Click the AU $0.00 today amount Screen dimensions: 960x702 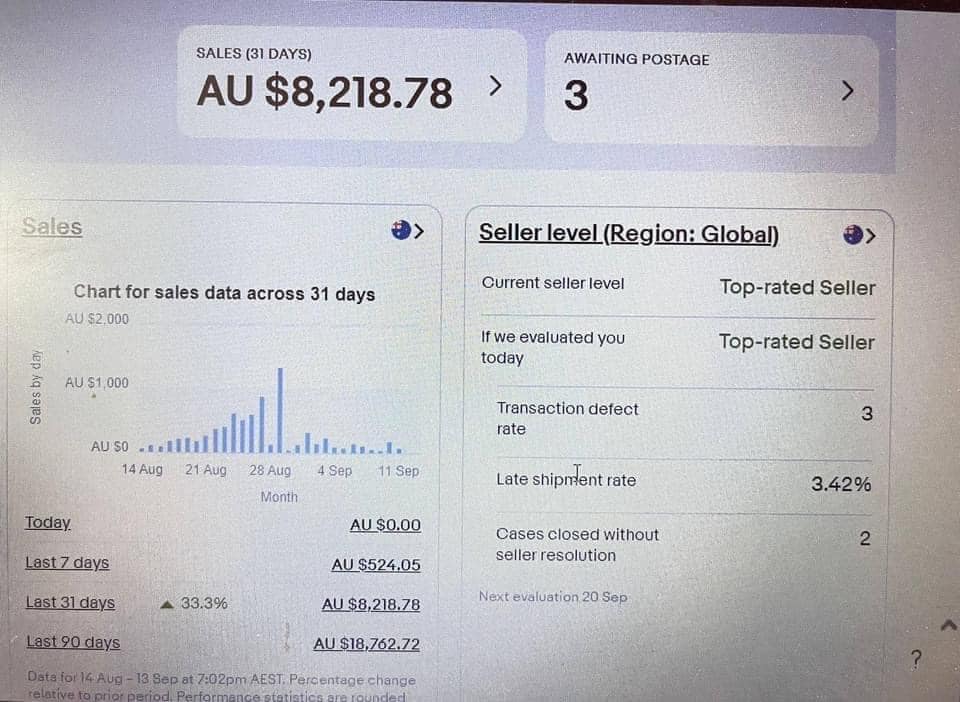pos(385,525)
